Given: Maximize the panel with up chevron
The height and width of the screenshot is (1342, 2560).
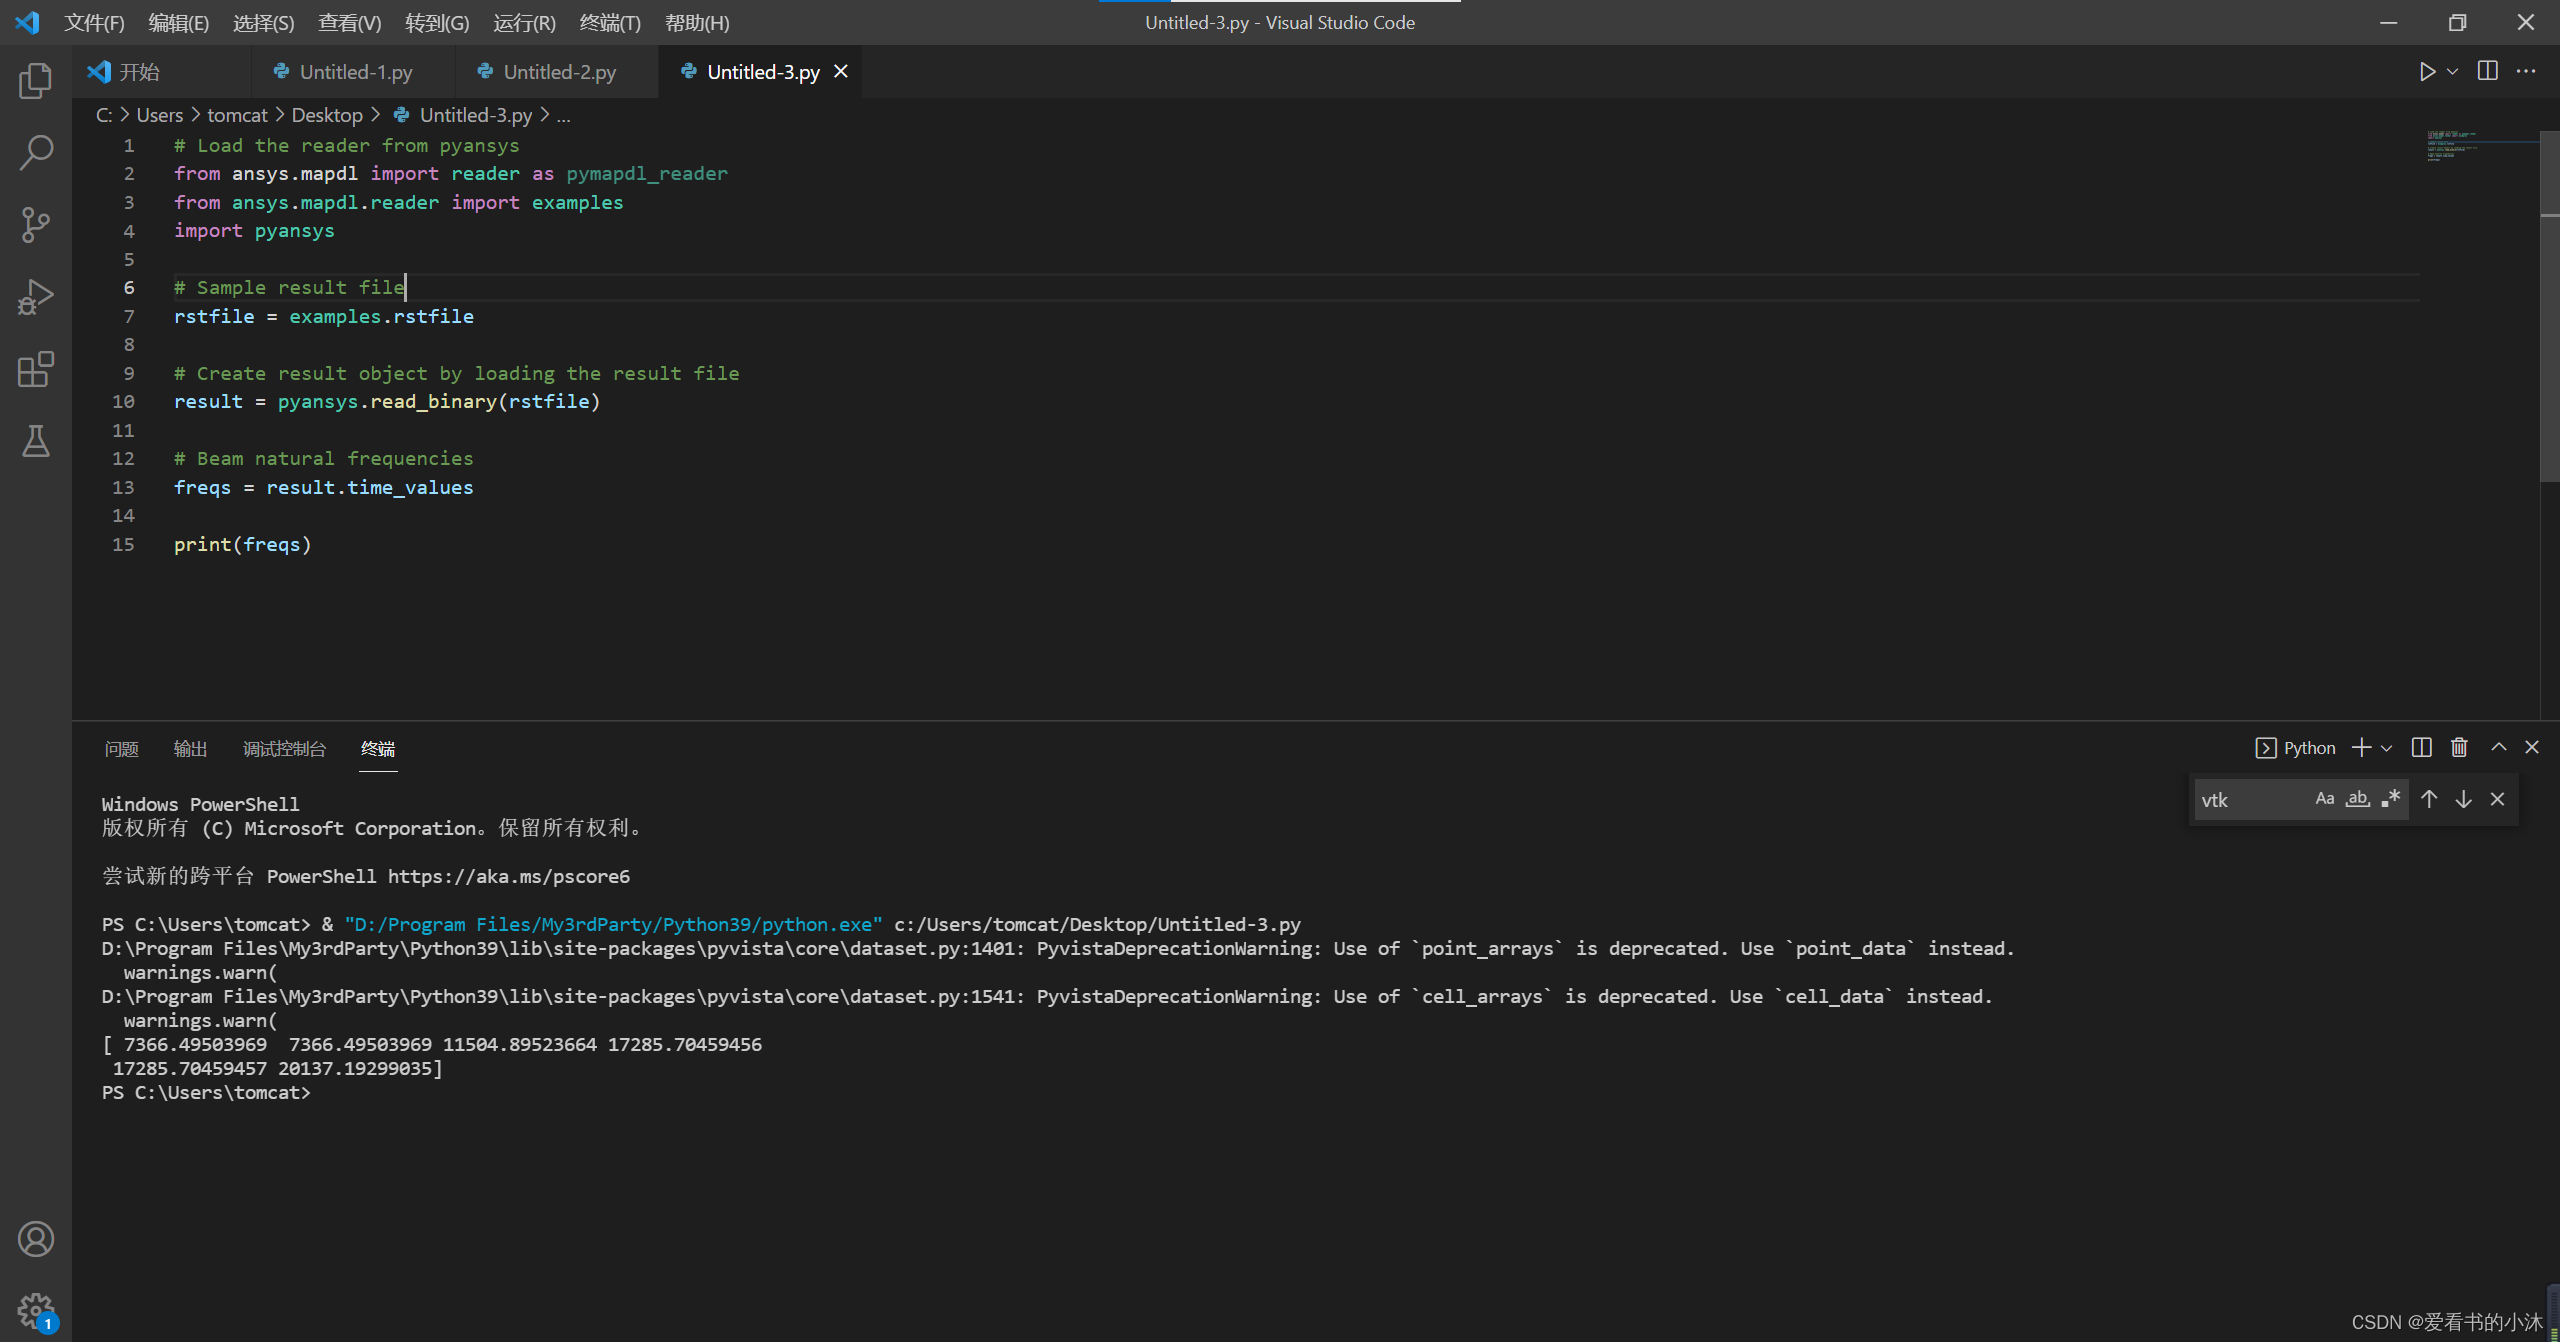Looking at the screenshot, I should click(2498, 748).
